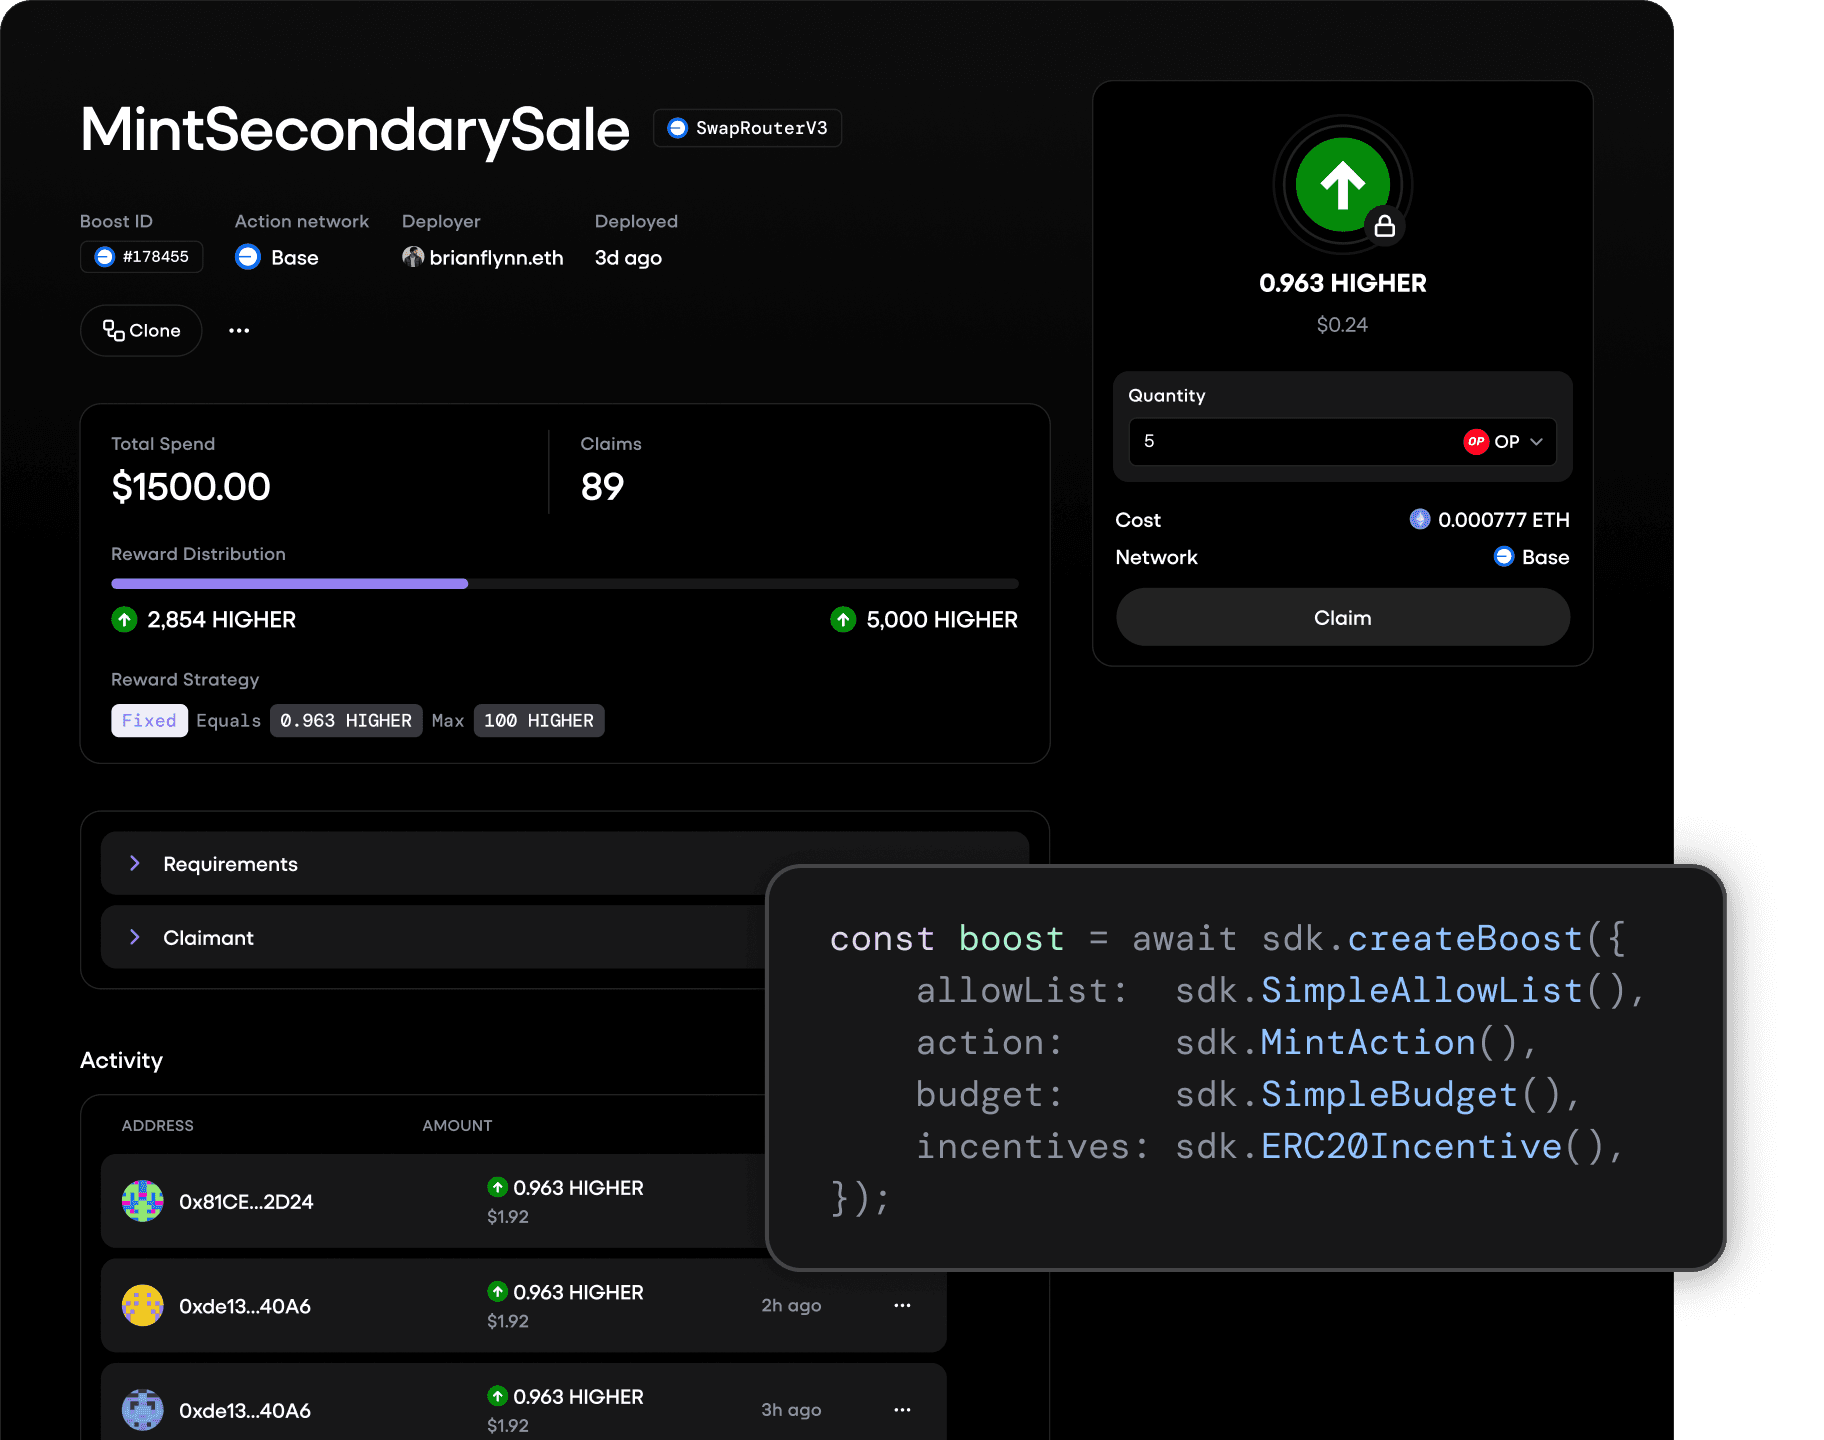Click the SwapRouterV3 contract badge

click(747, 128)
